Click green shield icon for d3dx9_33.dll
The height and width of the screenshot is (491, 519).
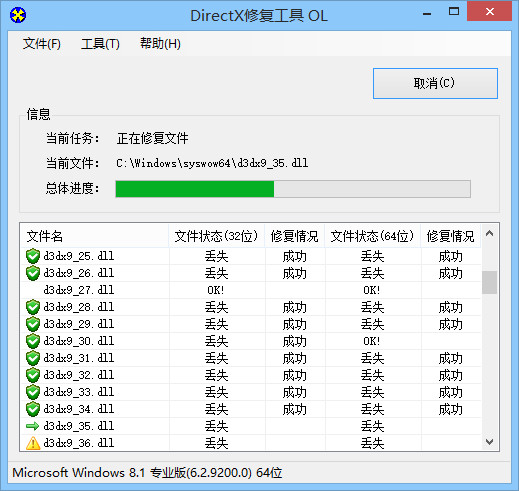(x=33, y=392)
